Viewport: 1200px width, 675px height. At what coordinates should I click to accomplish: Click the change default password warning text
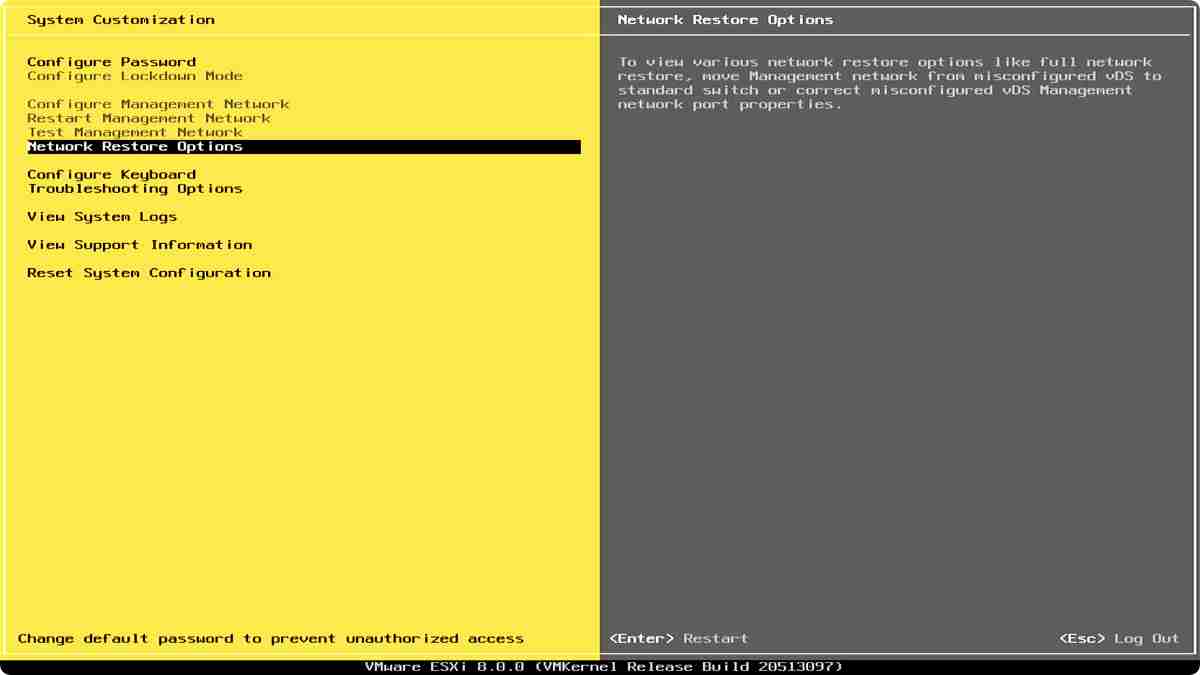pos(270,638)
